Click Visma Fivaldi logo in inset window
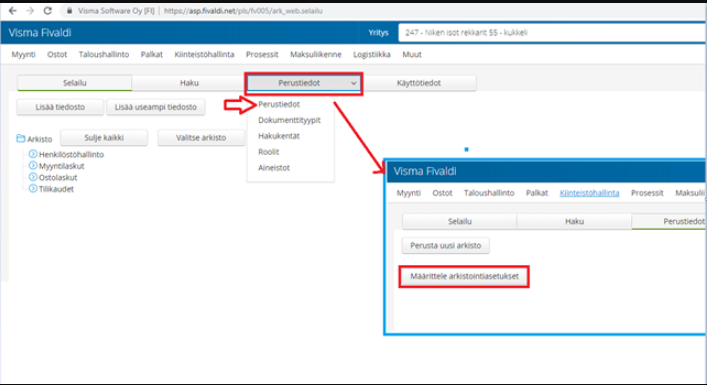Screen dimensions: 707x385 [x=425, y=171]
